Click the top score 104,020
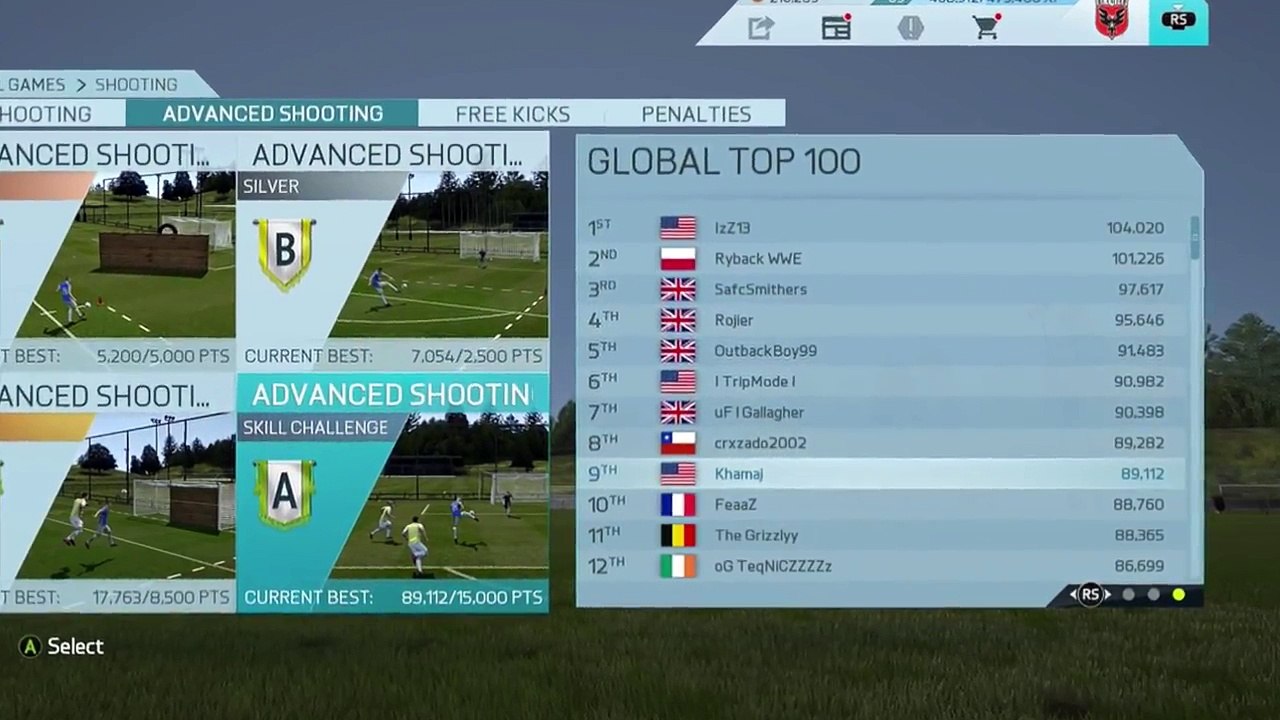Viewport: 1280px width, 720px height. tap(1135, 228)
